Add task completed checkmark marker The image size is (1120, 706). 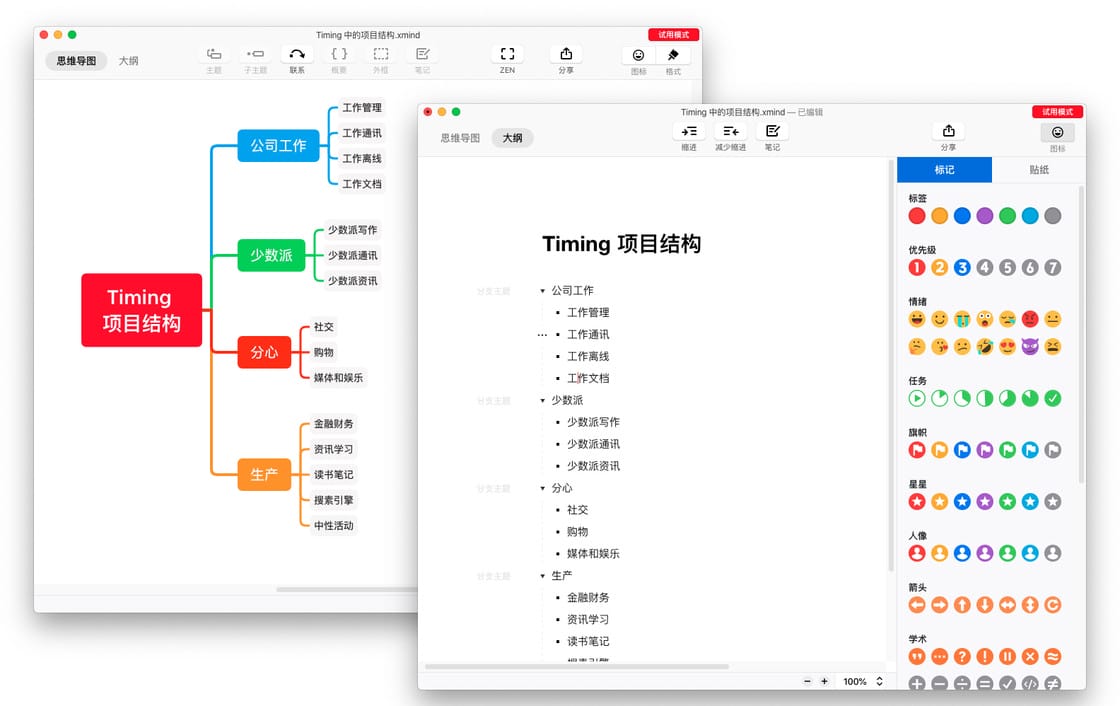pyautogui.click(x=1053, y=398)
